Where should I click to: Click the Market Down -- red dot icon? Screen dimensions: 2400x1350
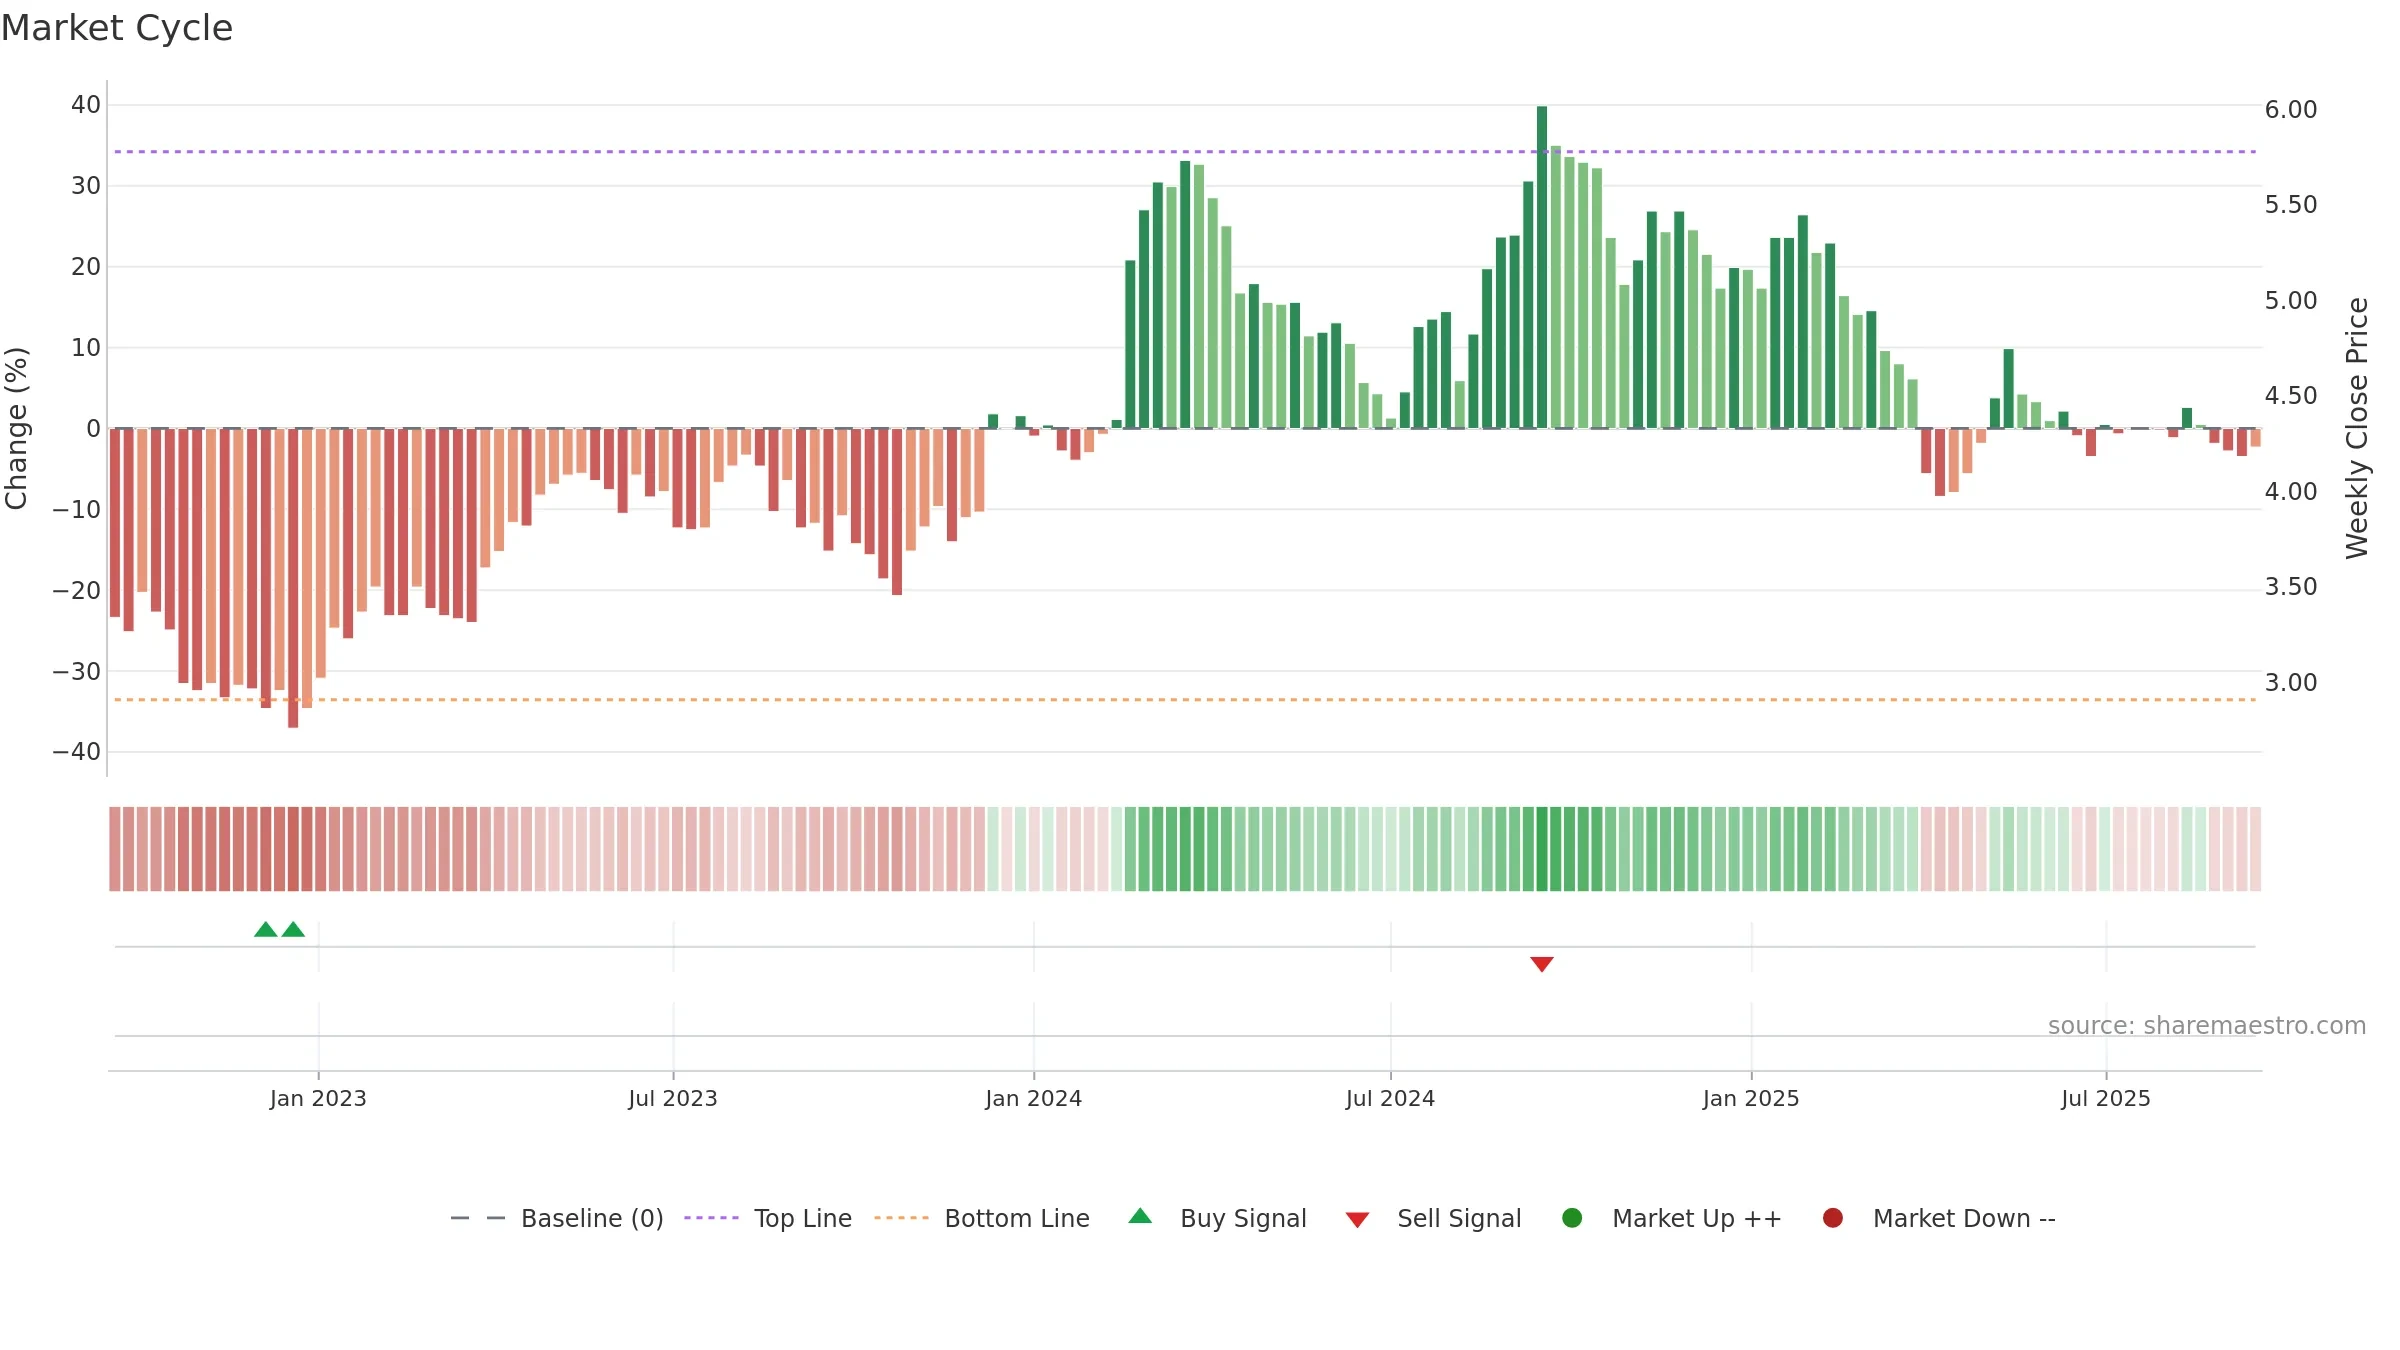1833,1218
